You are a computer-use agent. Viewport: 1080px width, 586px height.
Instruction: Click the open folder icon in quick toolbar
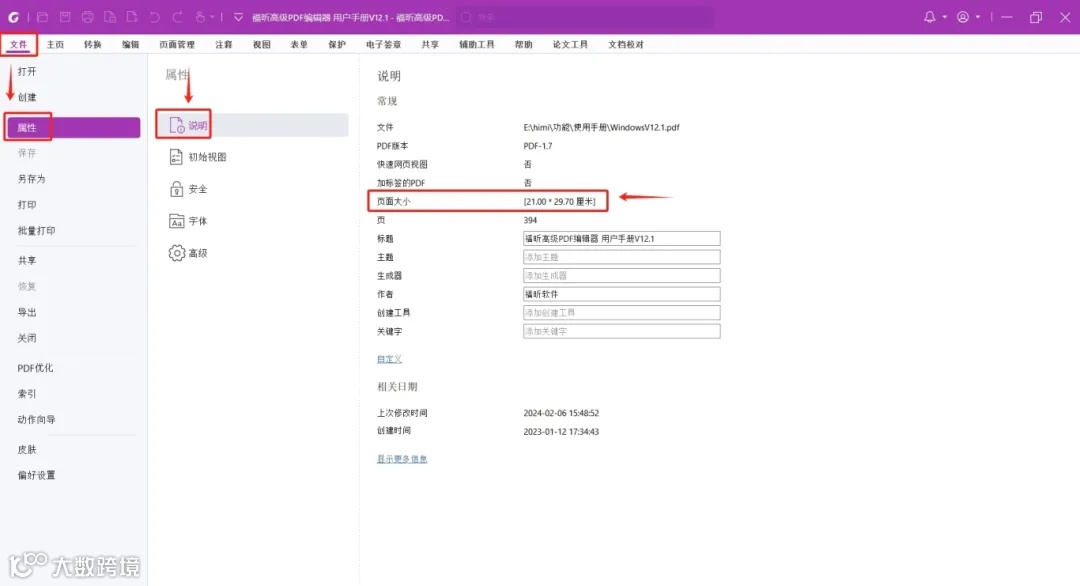coord(42,17)
